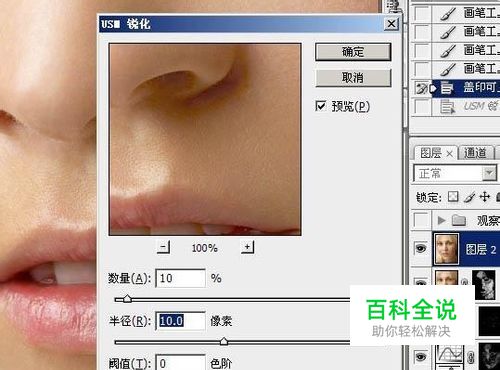
Task: Click the 半径 radius slider handle
Action: coord(224,341)
